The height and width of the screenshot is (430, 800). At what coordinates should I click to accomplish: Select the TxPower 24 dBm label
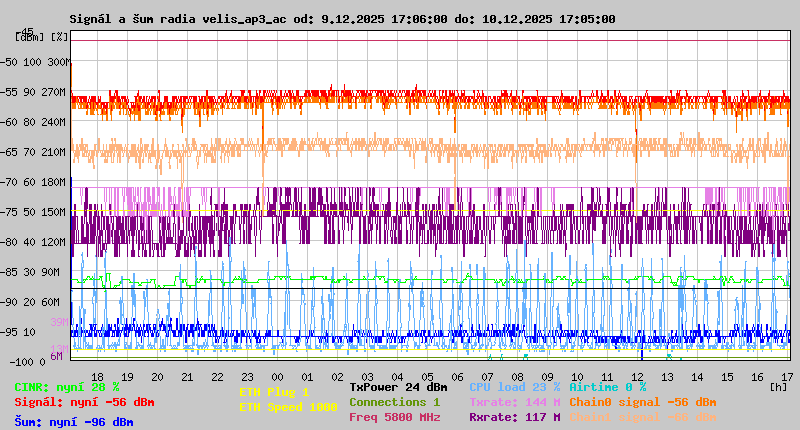click(398, 386)
